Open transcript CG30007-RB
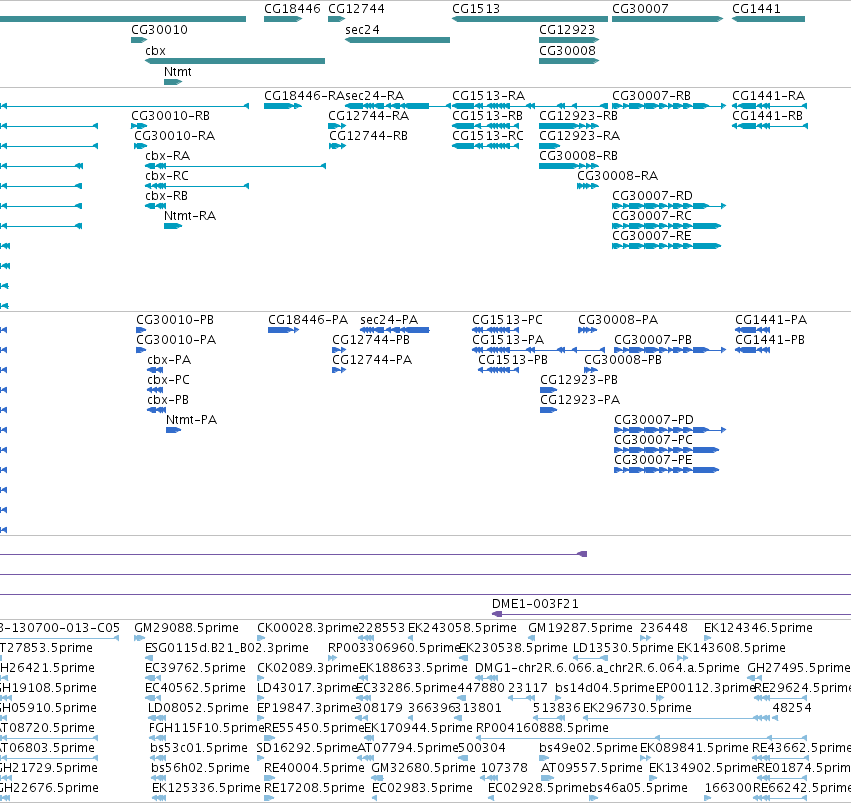 pyautogui.click(x=651, y=96)
